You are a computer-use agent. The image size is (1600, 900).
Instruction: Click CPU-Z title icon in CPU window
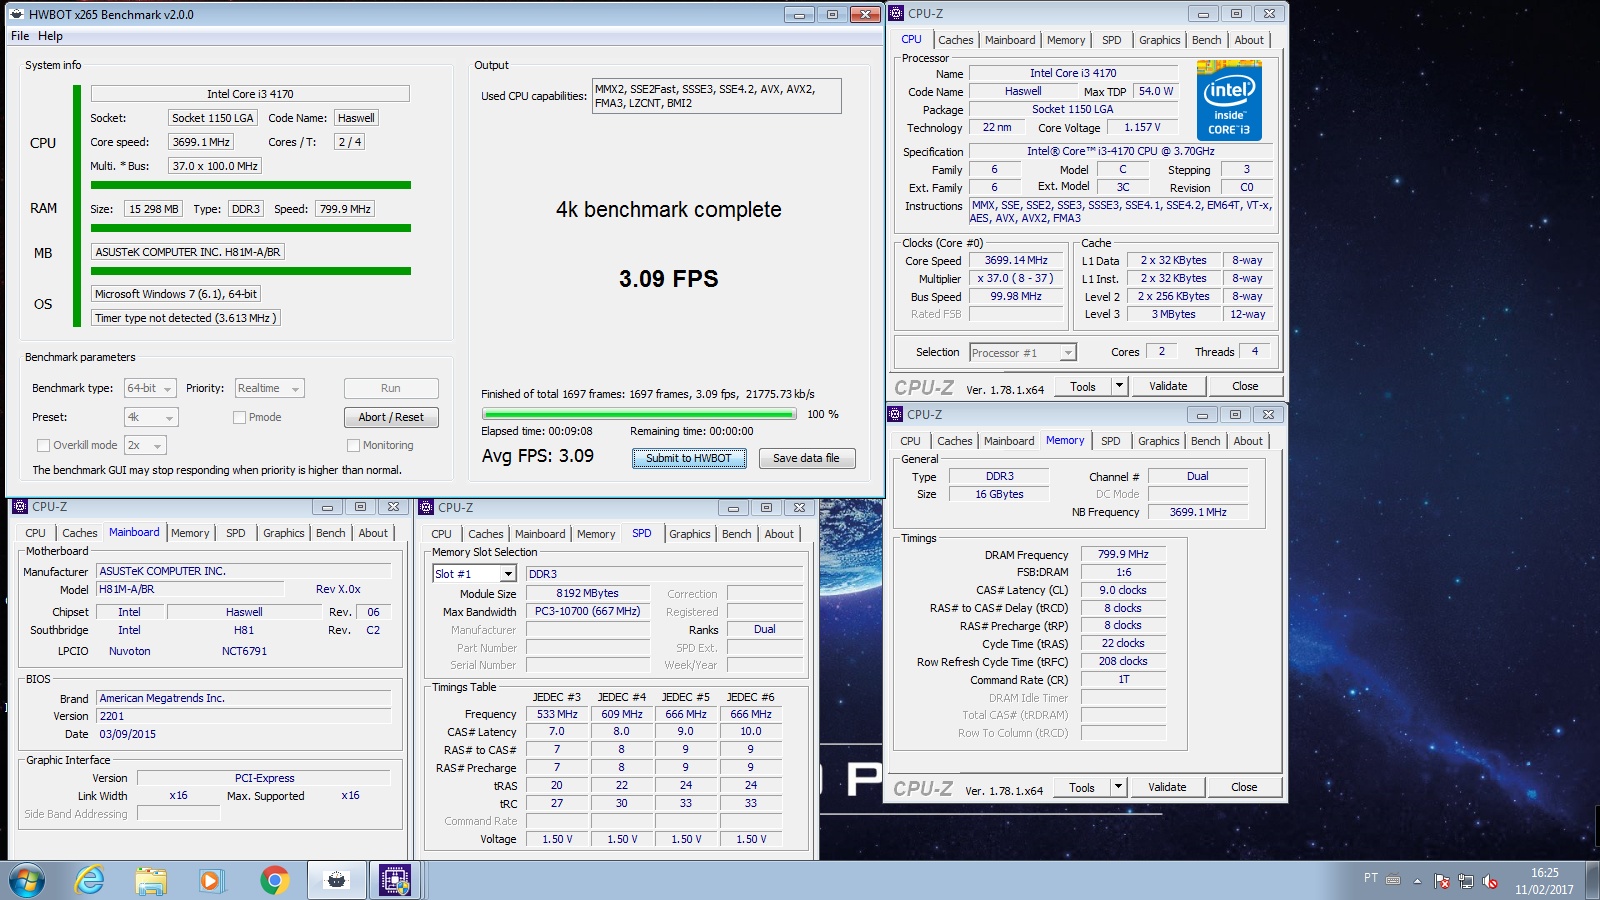pos(896,14)
